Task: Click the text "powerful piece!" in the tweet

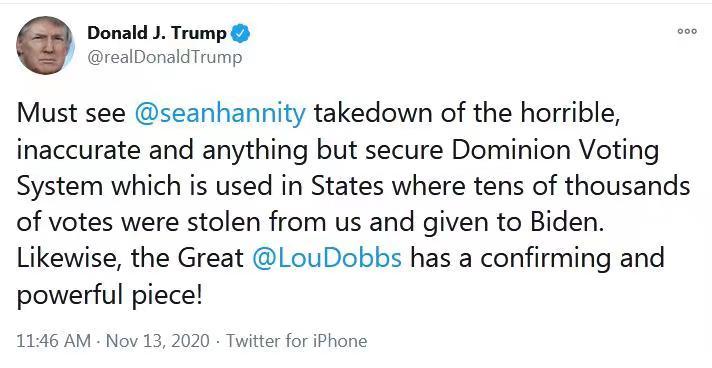Action: (x=109, y=296)
